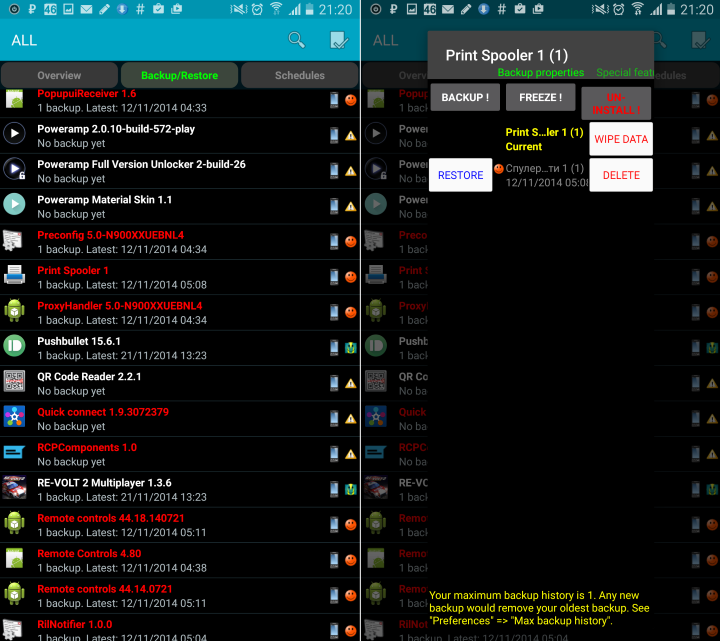The width and height of the screenshot is (720, 641).
Task: Tap the mail notification icon in status bar
Action: pos(86,9)
